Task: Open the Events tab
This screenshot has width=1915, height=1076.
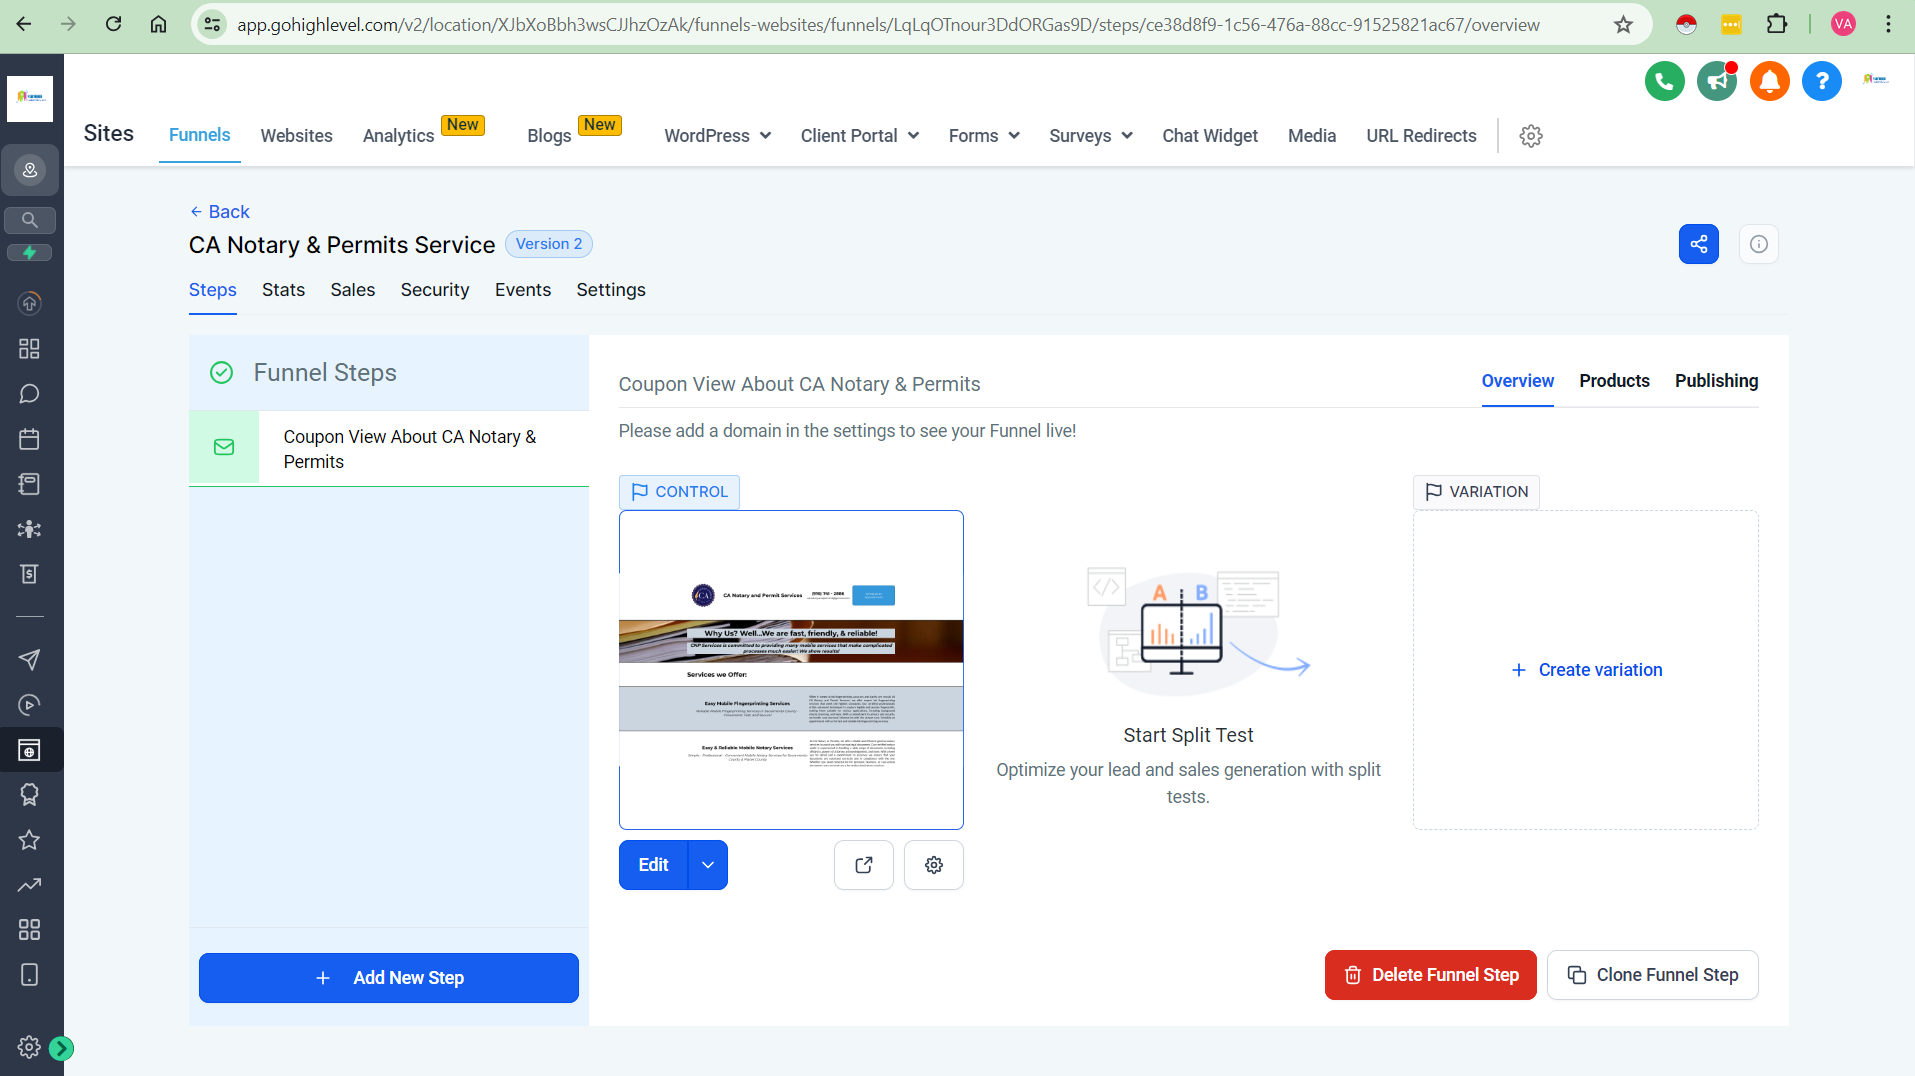Action: pyautogui.click(x=523, y=290)
